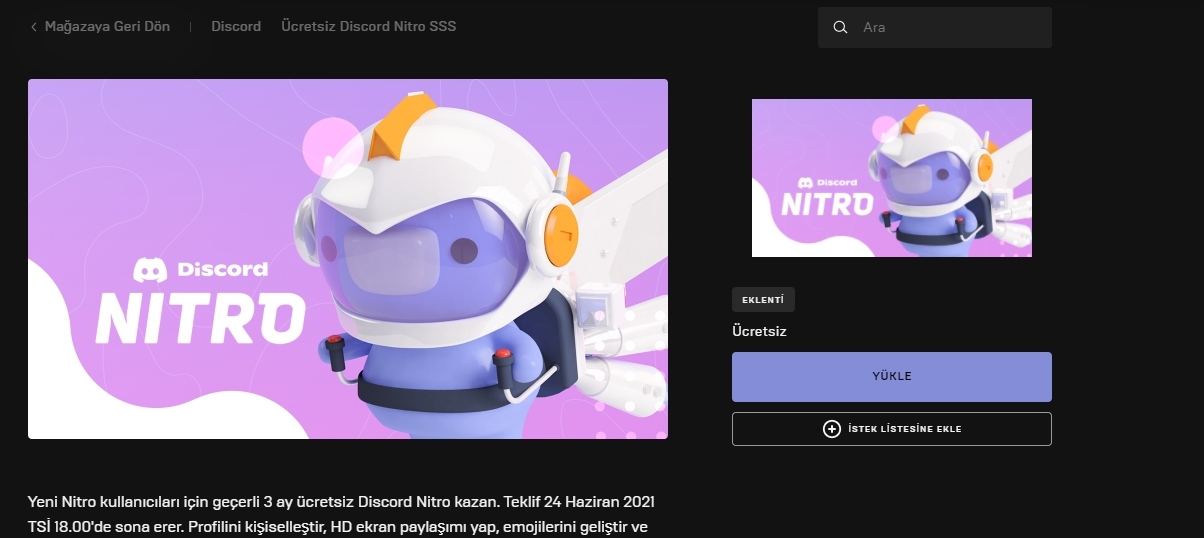
Task: Click the back chevron arrow icon
Action: tap(34, 27)
